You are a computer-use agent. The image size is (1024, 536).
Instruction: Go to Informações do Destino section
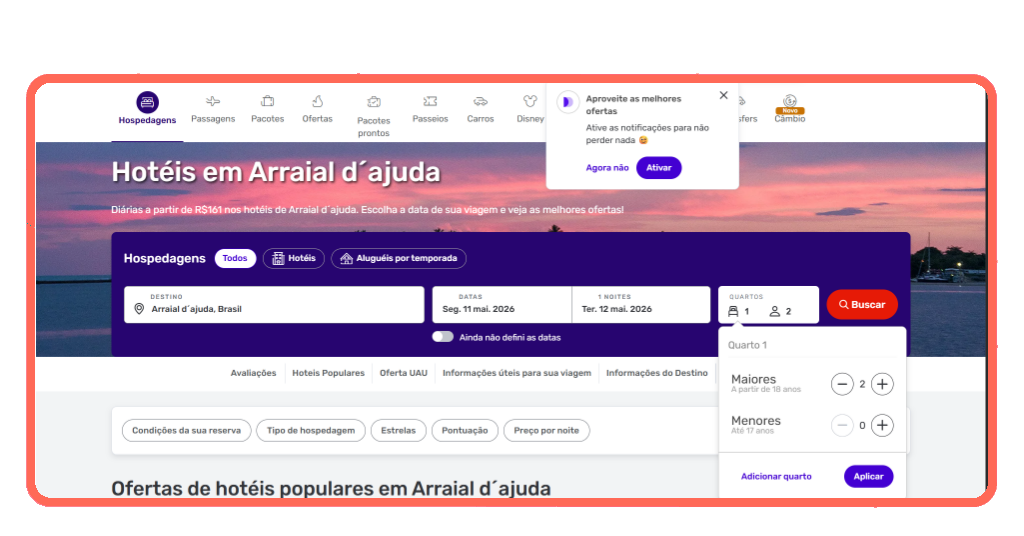pos(657,373)
